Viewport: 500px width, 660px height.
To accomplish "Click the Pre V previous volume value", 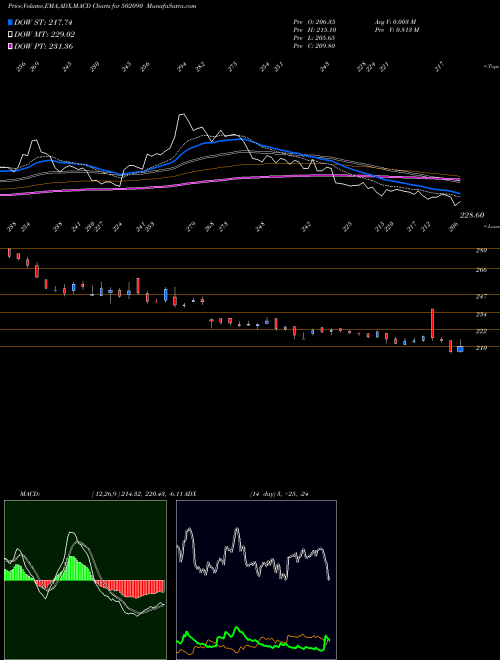I will (x=397, y=30).
